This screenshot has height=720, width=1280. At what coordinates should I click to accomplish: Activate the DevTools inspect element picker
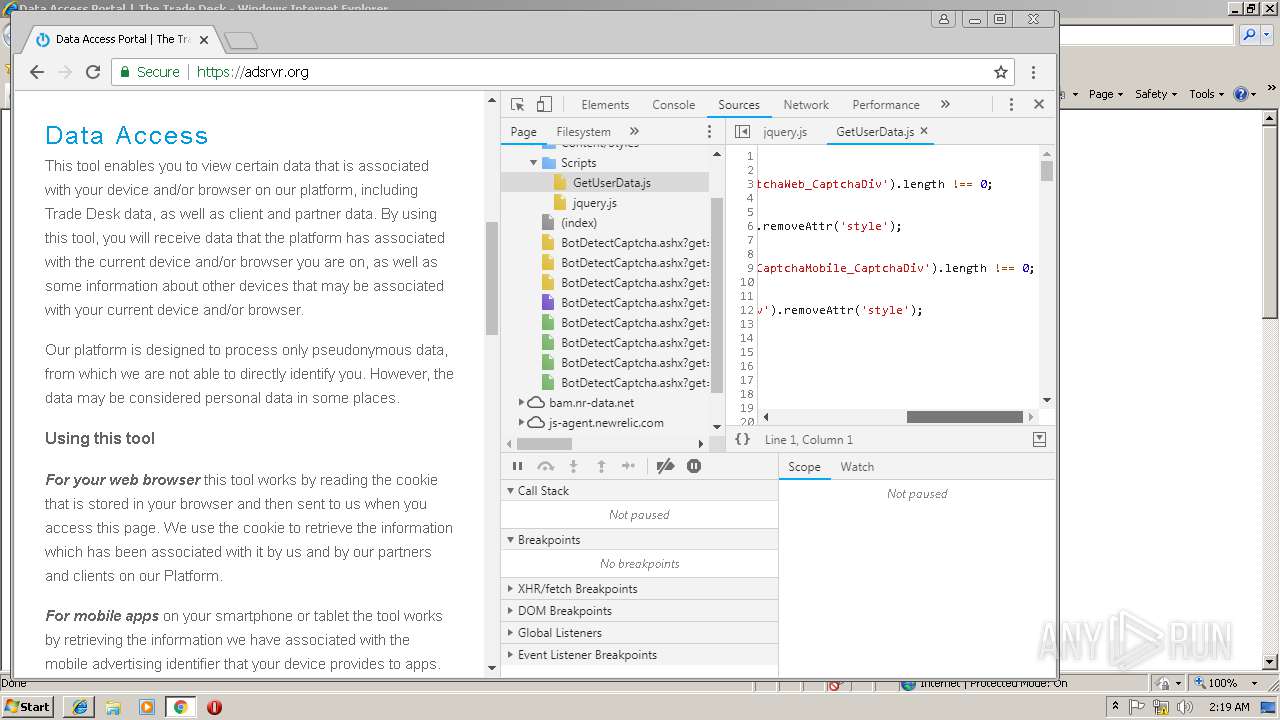[517, 104]
